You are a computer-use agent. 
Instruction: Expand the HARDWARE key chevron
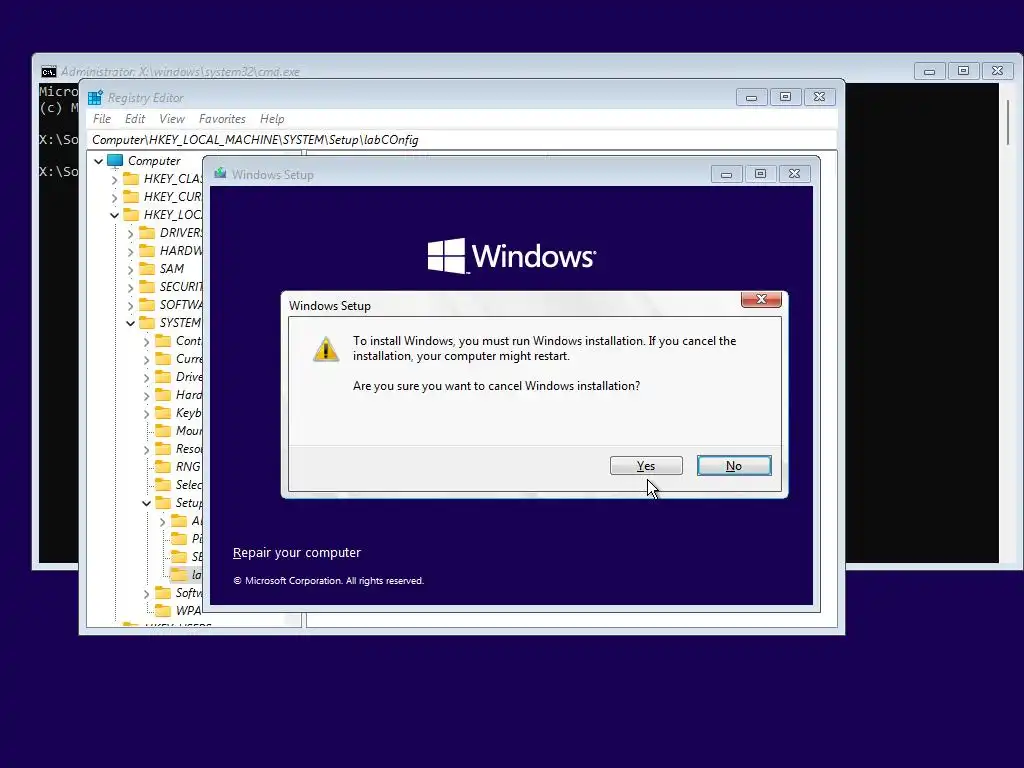click(x=130, y=251)
